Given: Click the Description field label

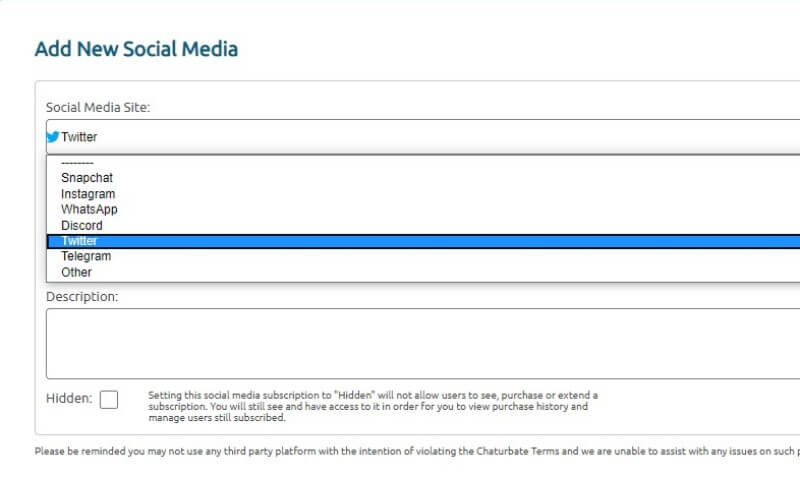Looking at the screenshot, I should point(82,296).
